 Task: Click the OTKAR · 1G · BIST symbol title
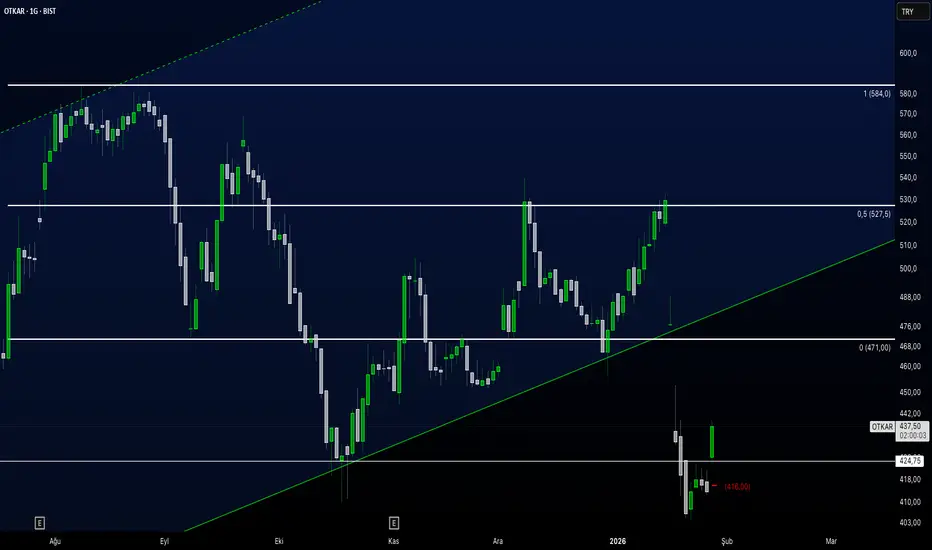tap(30, 11)
